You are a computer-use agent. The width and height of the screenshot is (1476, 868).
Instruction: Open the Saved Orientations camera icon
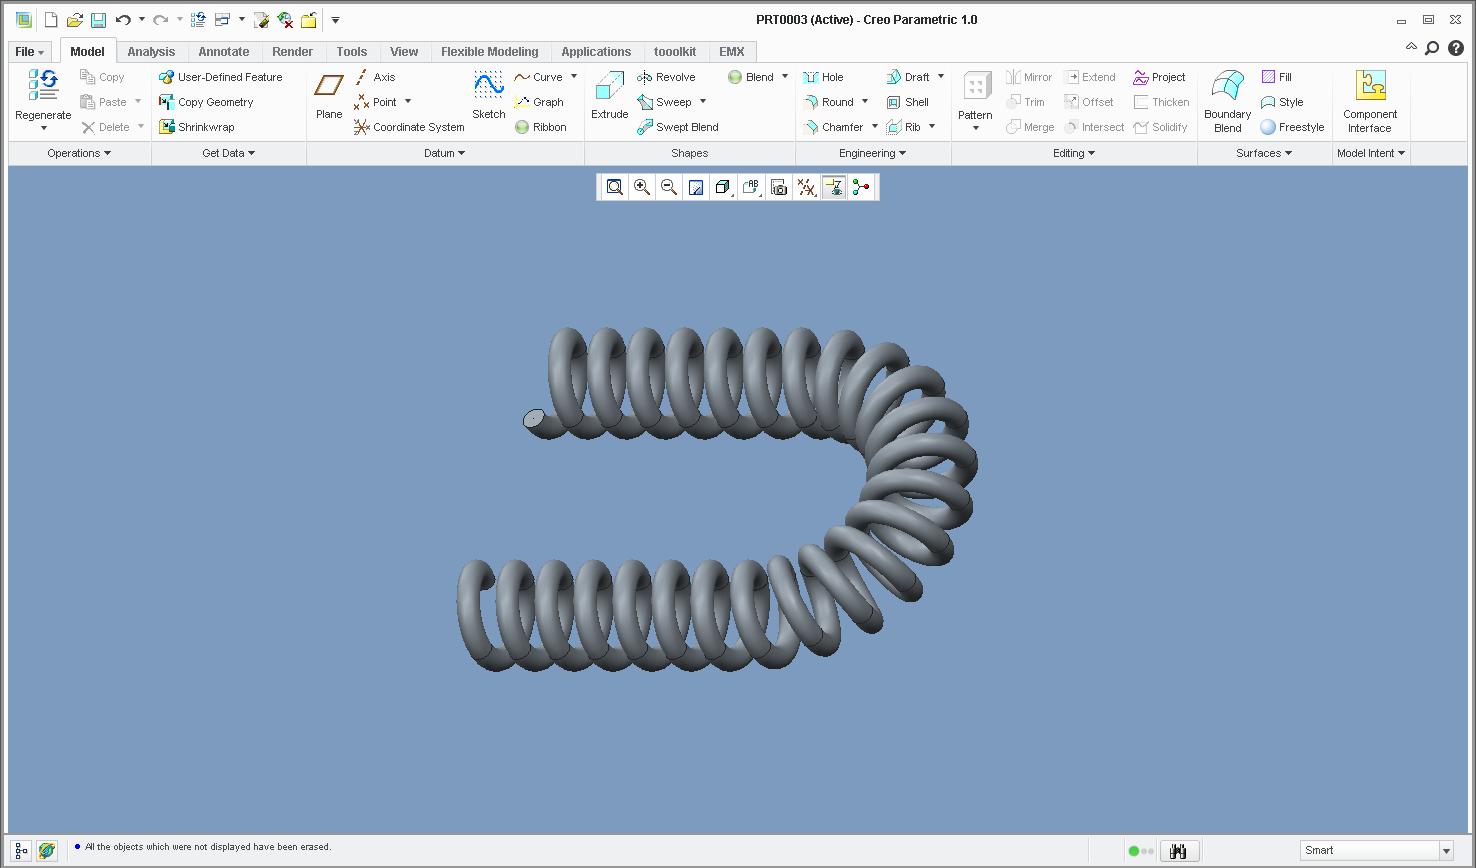779,187
